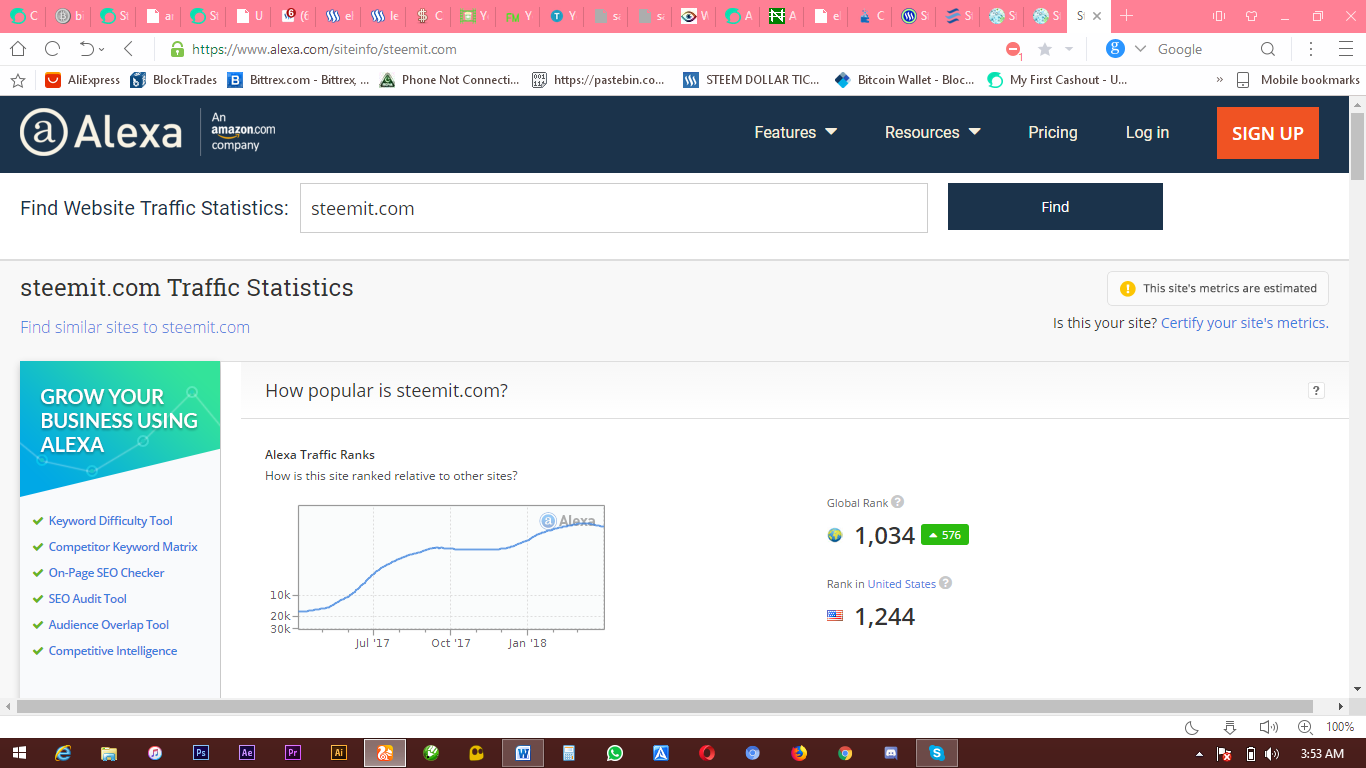
Task: Open the browser three-dot menu
Action: [x=1311, y=49]
